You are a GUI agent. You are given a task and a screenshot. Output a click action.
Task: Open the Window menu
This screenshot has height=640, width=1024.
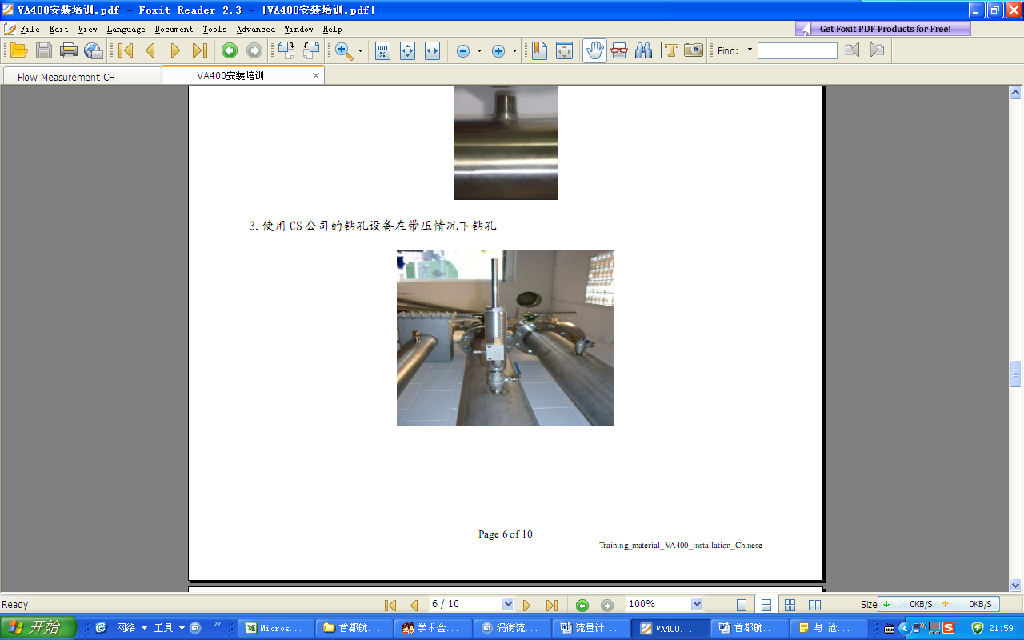pos(299,29)
